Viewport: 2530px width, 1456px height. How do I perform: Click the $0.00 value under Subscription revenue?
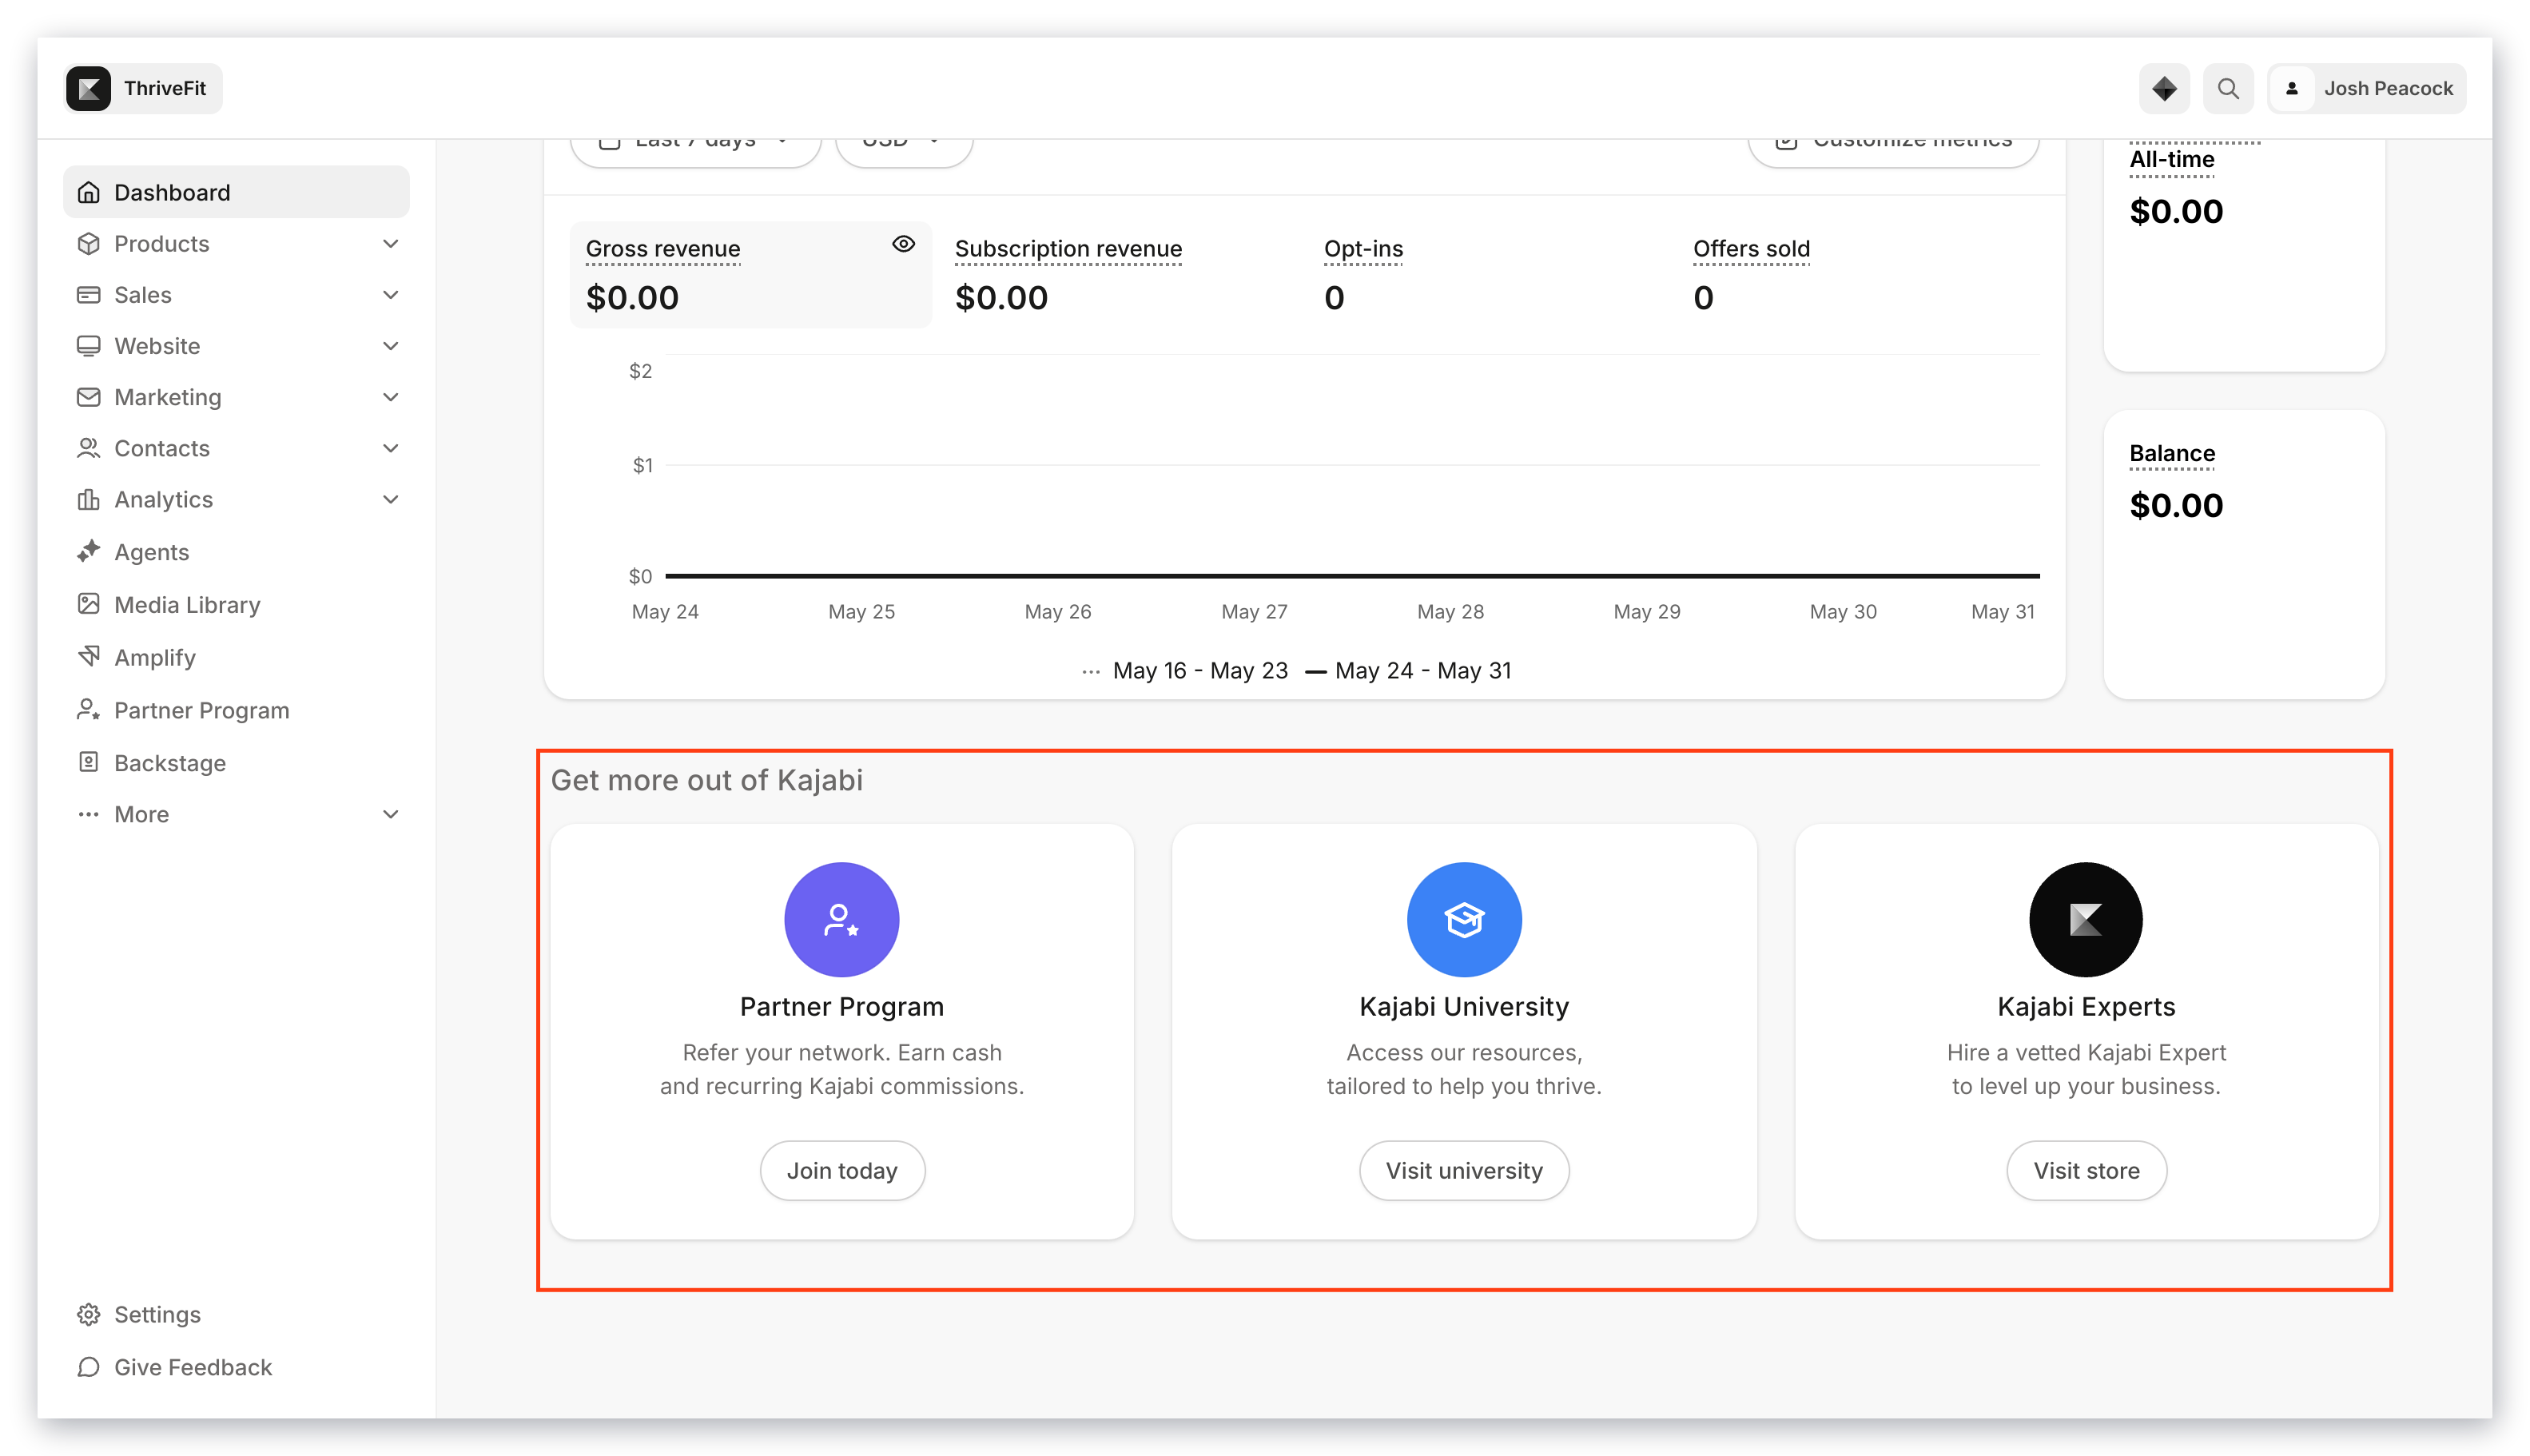click(x=1001, y=298)
